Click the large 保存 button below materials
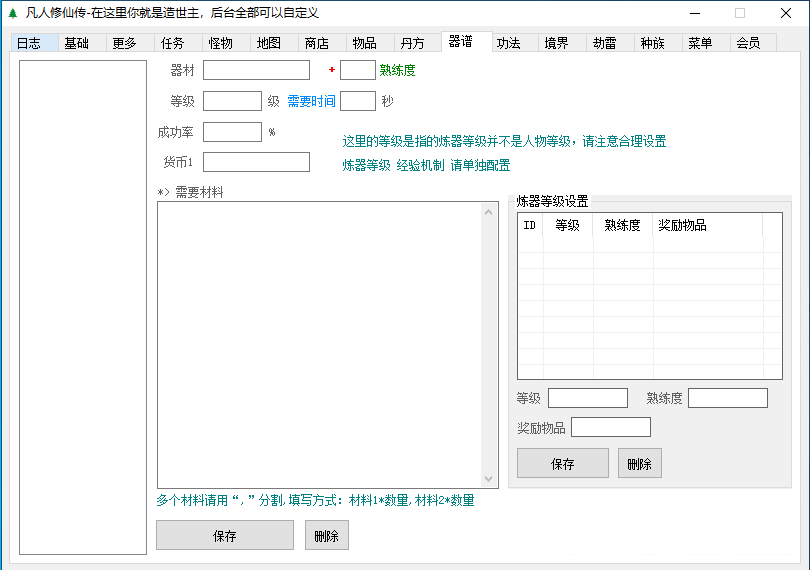The height and width of the screenshot is (570, 810). (225, 535)
